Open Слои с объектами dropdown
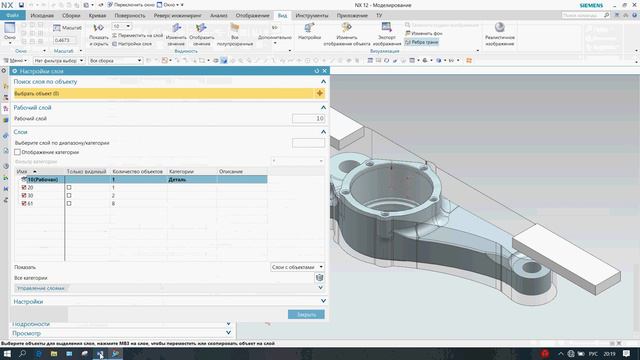Screen dimensions: 640x360 tap(298, 267)
